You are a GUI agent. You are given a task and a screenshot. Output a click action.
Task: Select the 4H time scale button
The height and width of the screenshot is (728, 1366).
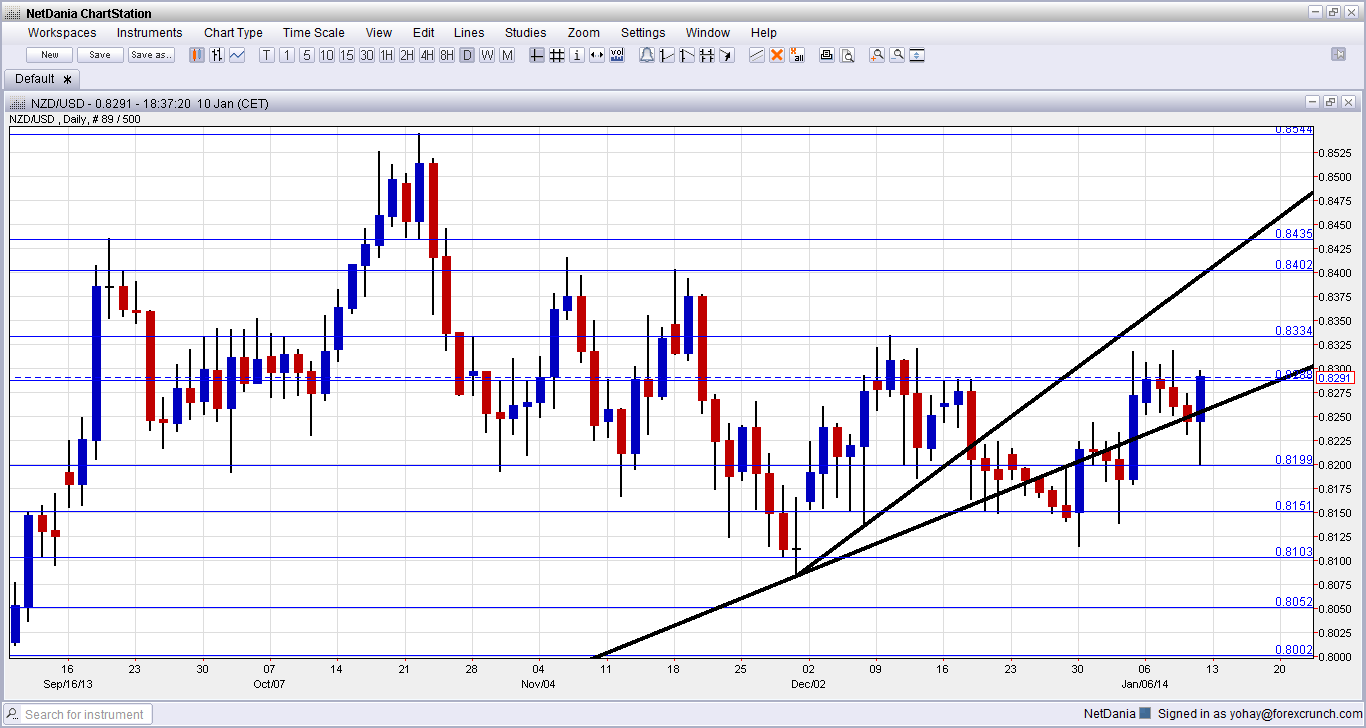427,55
